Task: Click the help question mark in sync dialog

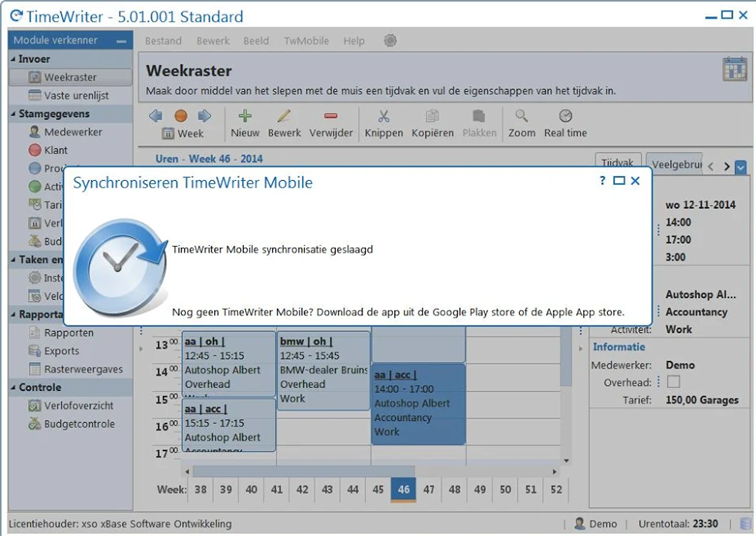Action: click(602, 181)
